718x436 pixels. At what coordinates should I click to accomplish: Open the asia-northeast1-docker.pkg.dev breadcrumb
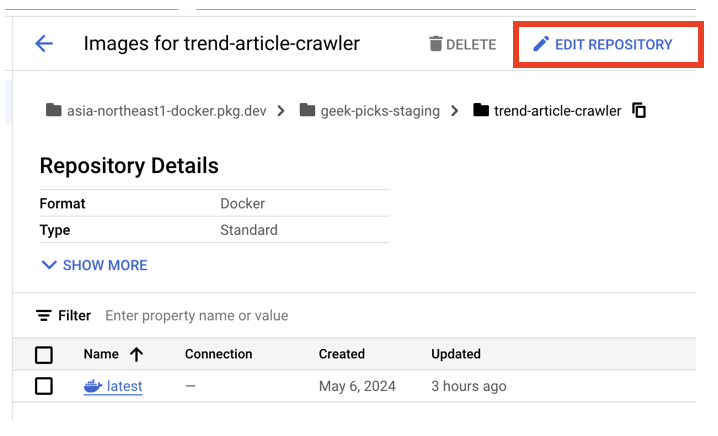pos(166,111)
